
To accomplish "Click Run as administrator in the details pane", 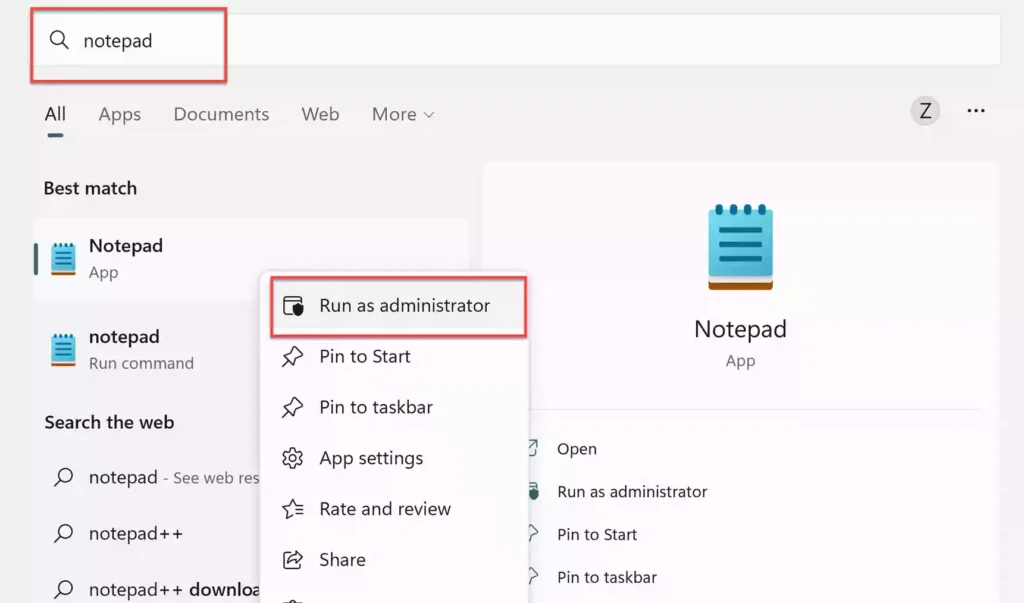I will pyautogui.click(x=632, y=491).
